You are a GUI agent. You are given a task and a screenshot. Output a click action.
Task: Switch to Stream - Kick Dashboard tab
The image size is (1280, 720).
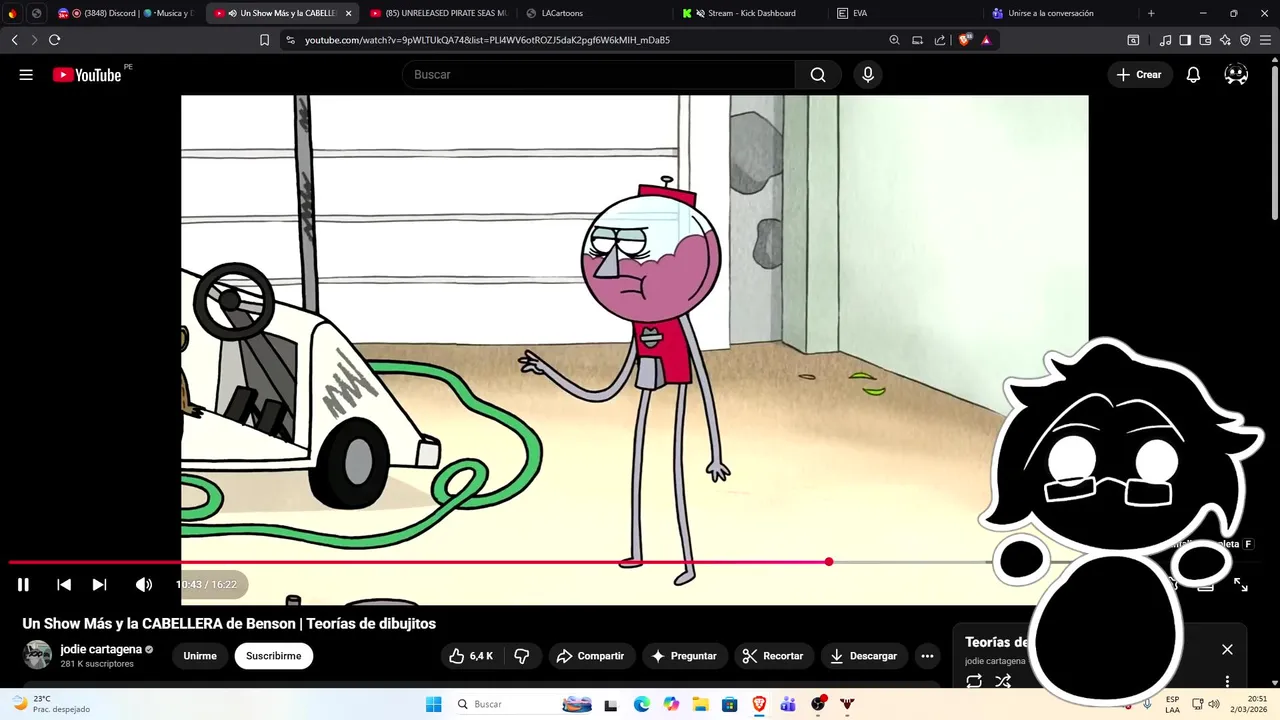click(x=750, y=13)
